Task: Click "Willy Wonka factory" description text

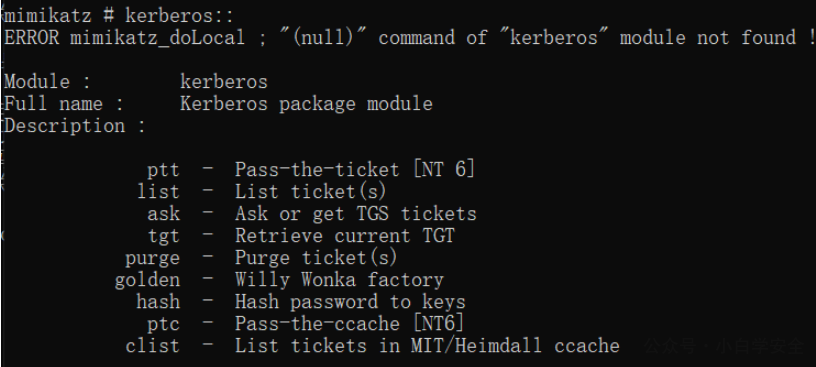Action: click(x=339, y=280)
